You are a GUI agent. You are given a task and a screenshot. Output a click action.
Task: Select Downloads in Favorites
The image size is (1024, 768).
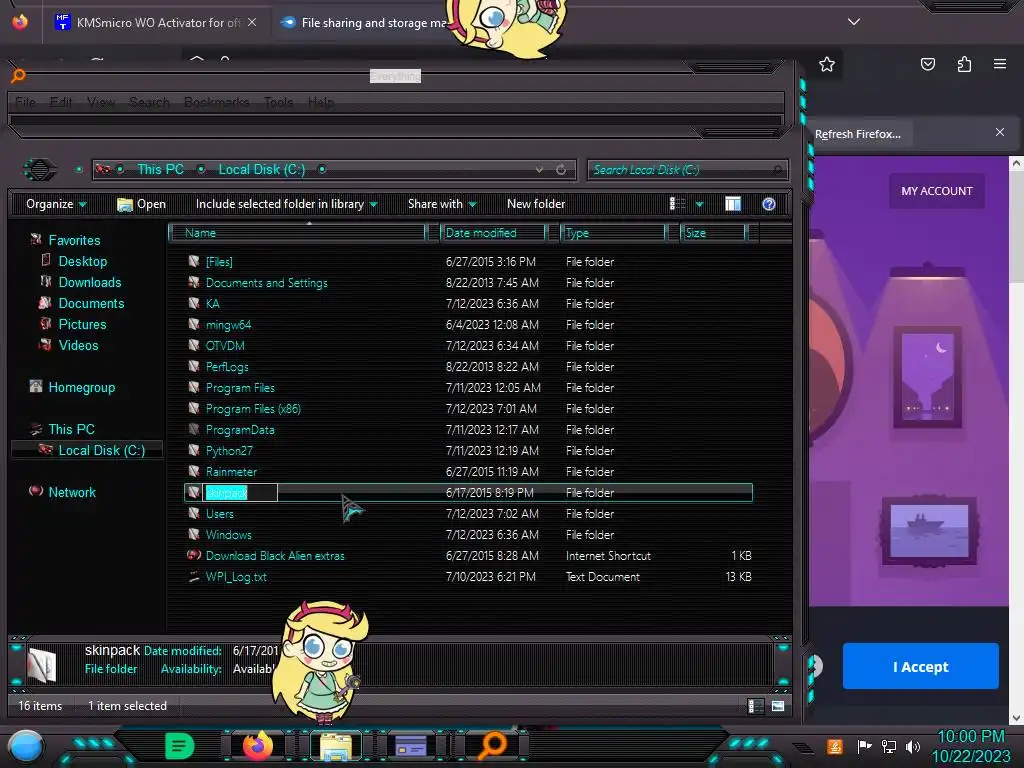(x=90, y=282)
